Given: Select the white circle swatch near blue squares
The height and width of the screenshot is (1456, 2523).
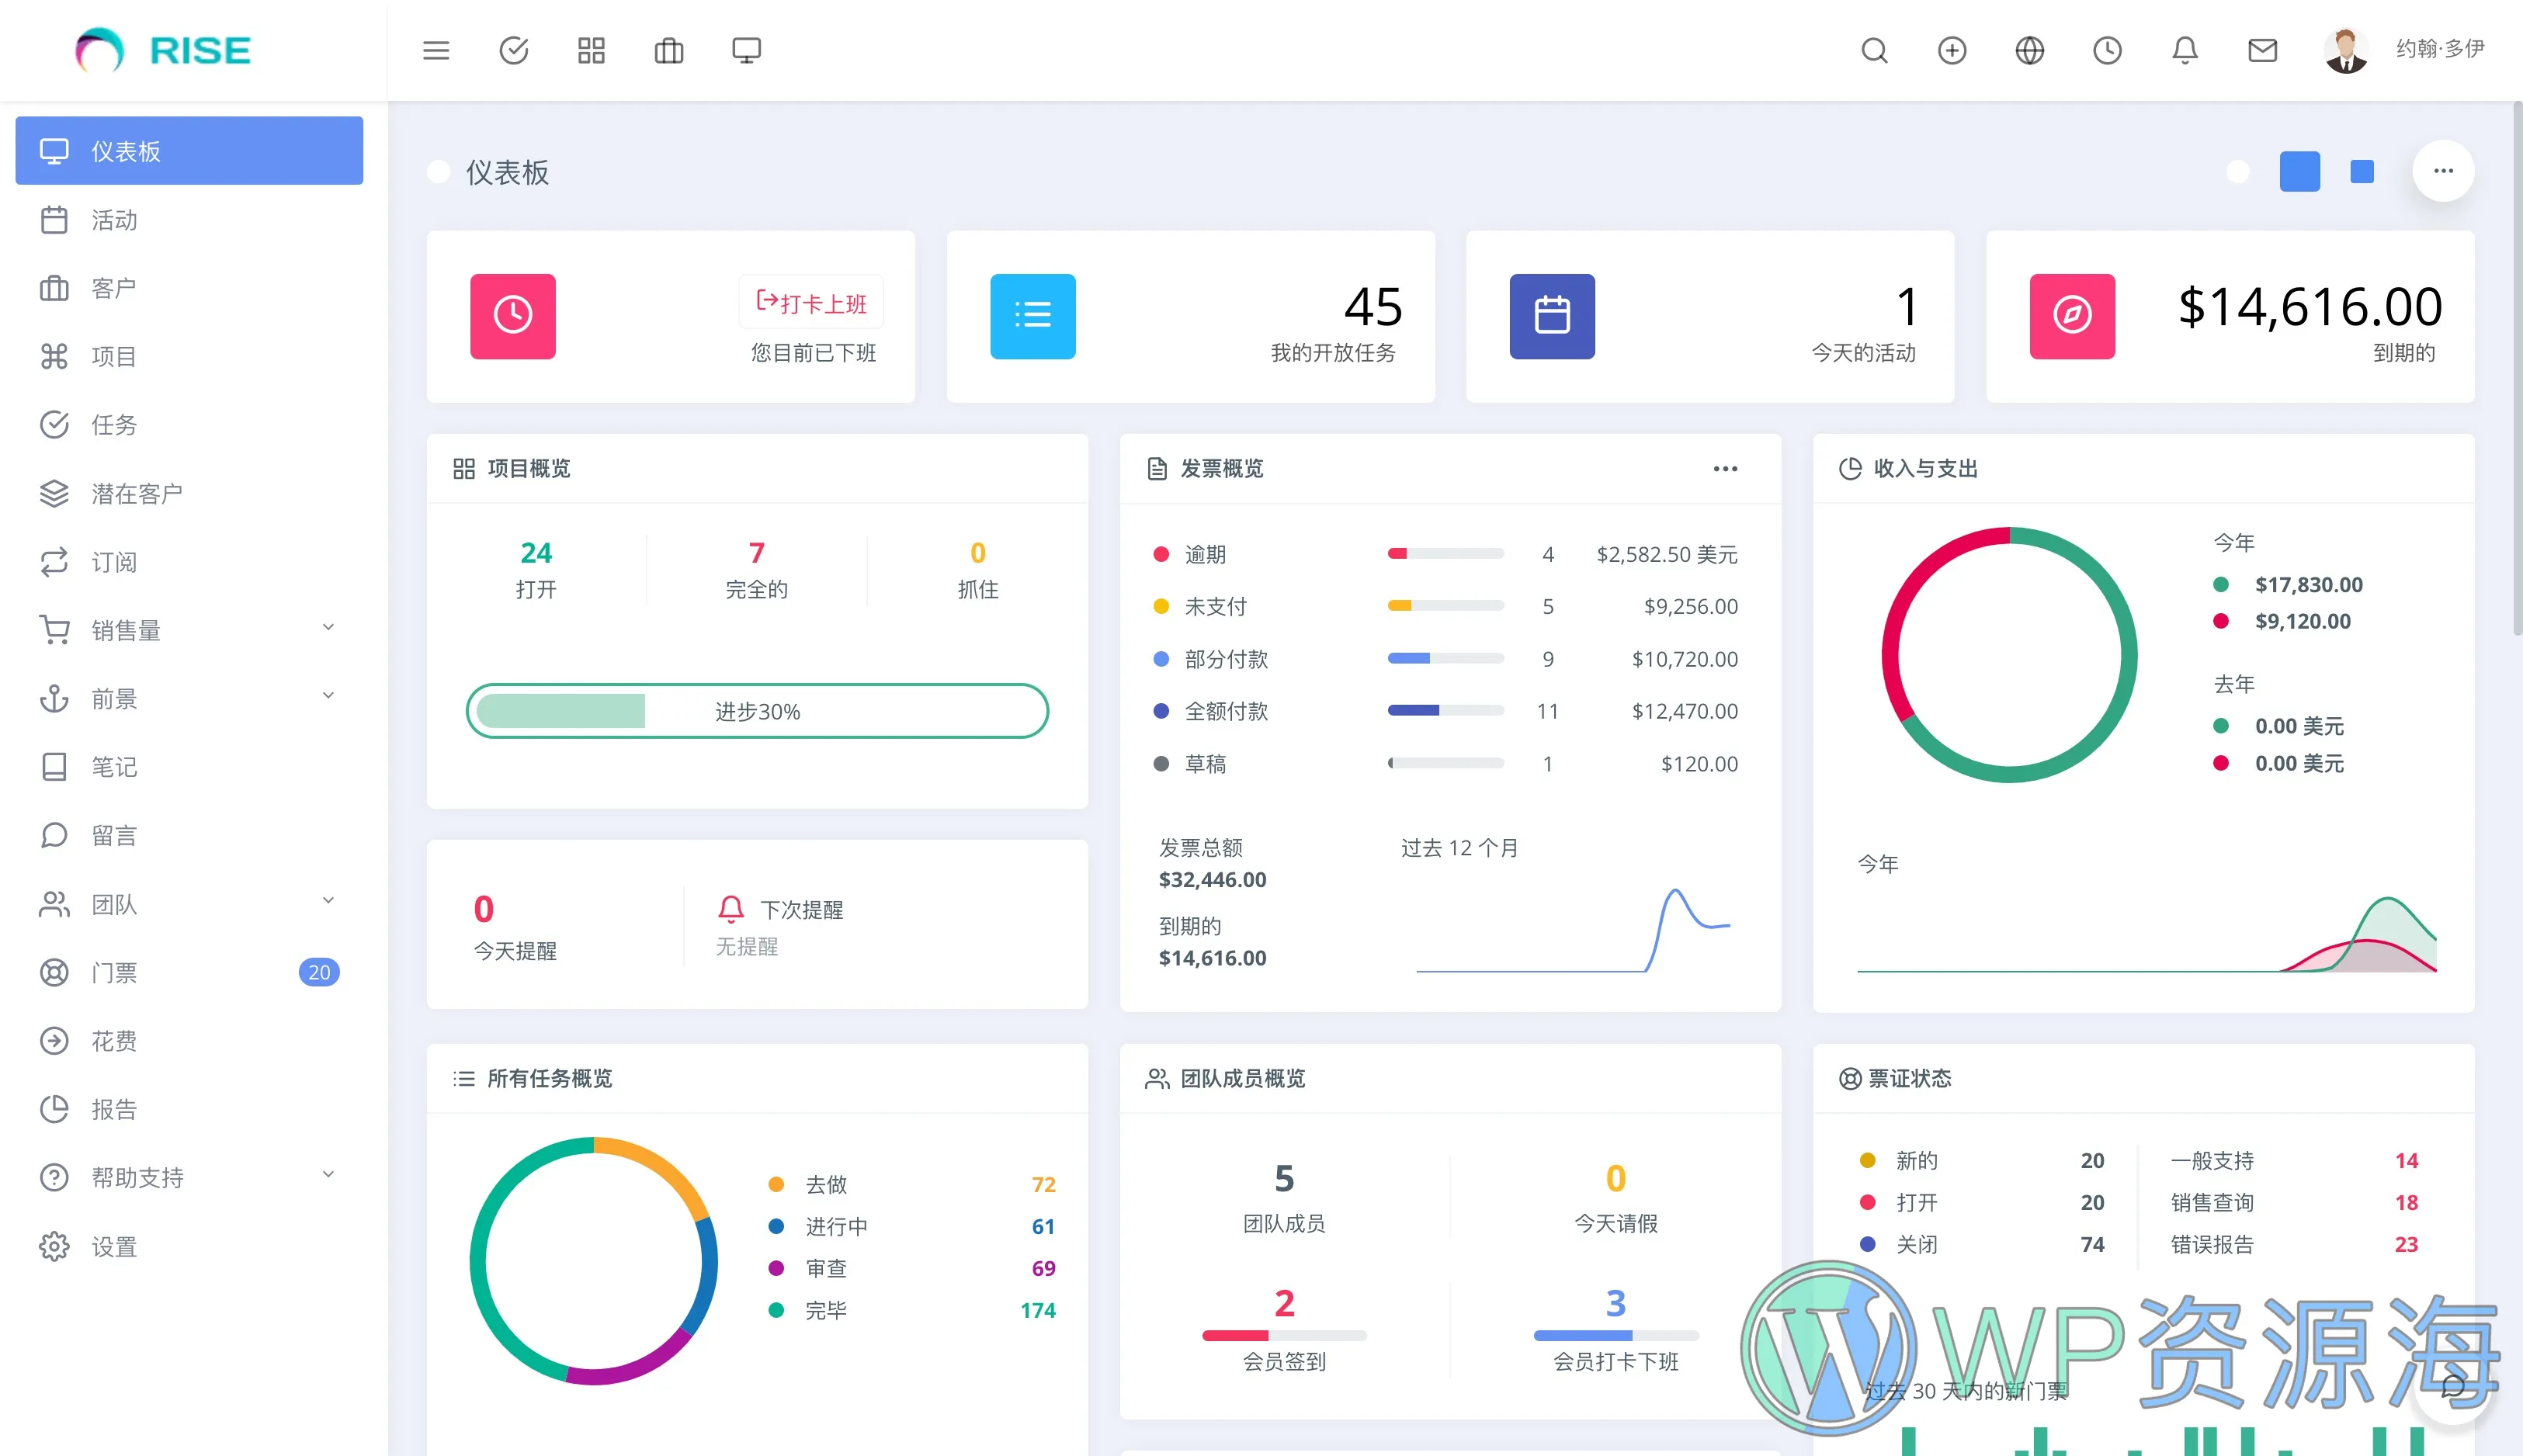Looking at the screenshot, I should (x=2238, y=172).
